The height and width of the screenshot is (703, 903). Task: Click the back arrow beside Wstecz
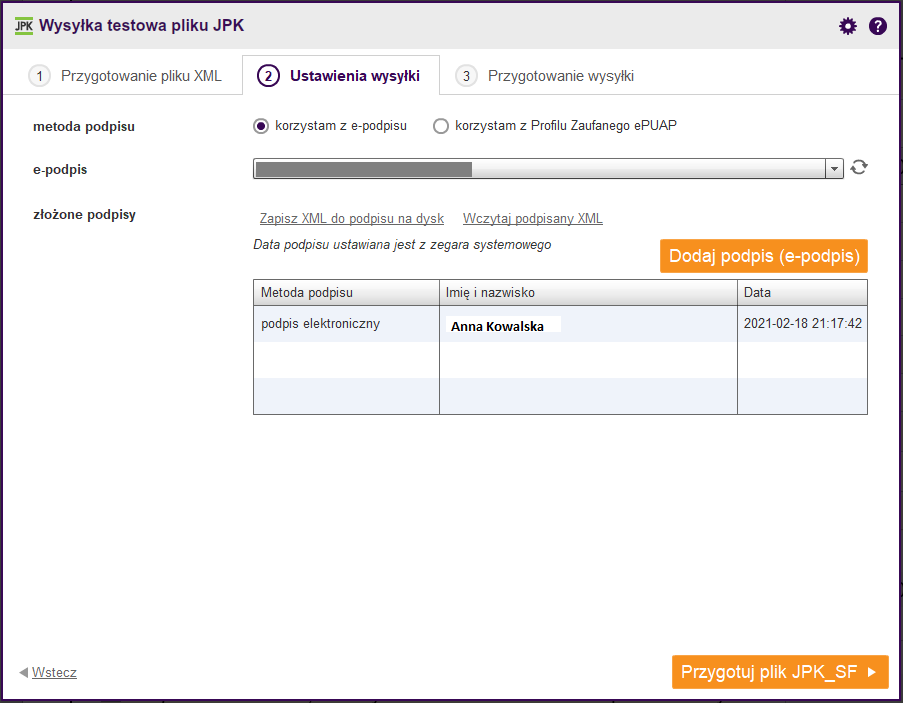23,672
